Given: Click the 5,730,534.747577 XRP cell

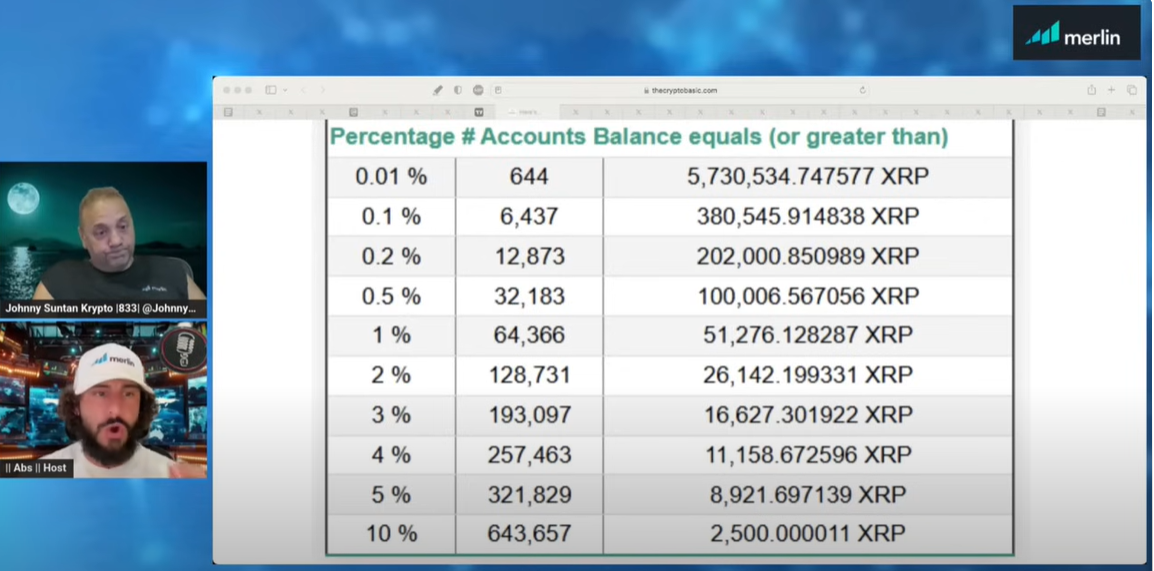Looking at the screenshot, I should click(807, 177).
